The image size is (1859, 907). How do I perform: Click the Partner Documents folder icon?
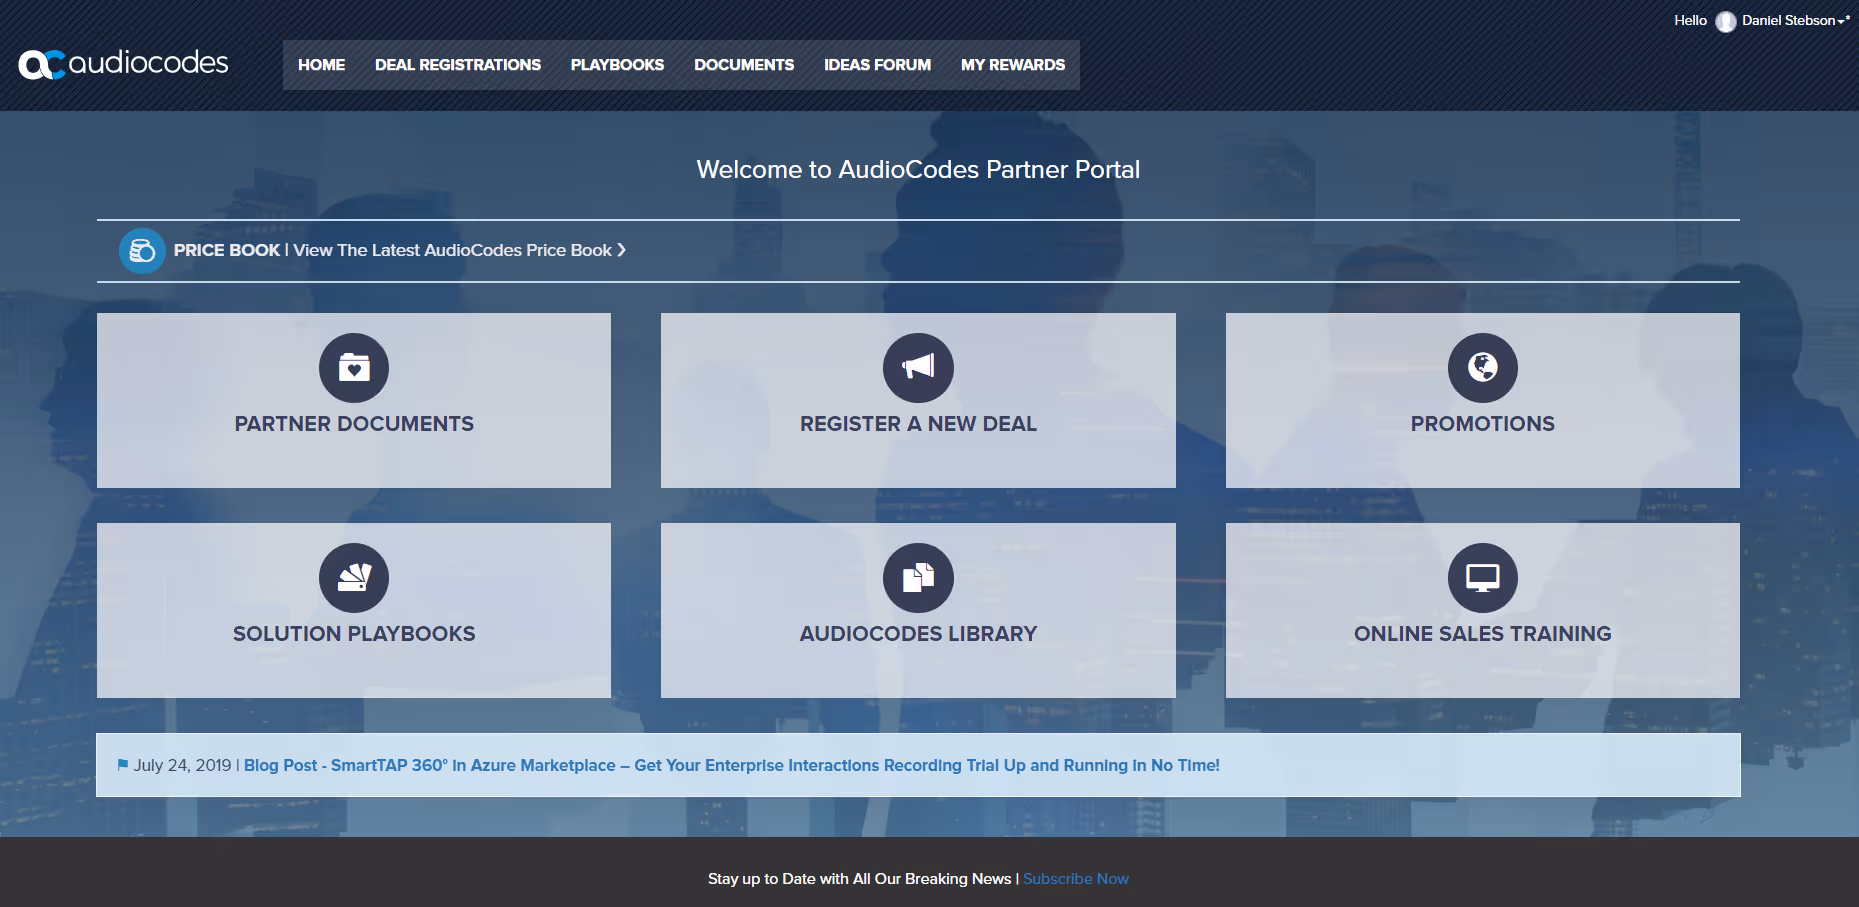point(353,367)
